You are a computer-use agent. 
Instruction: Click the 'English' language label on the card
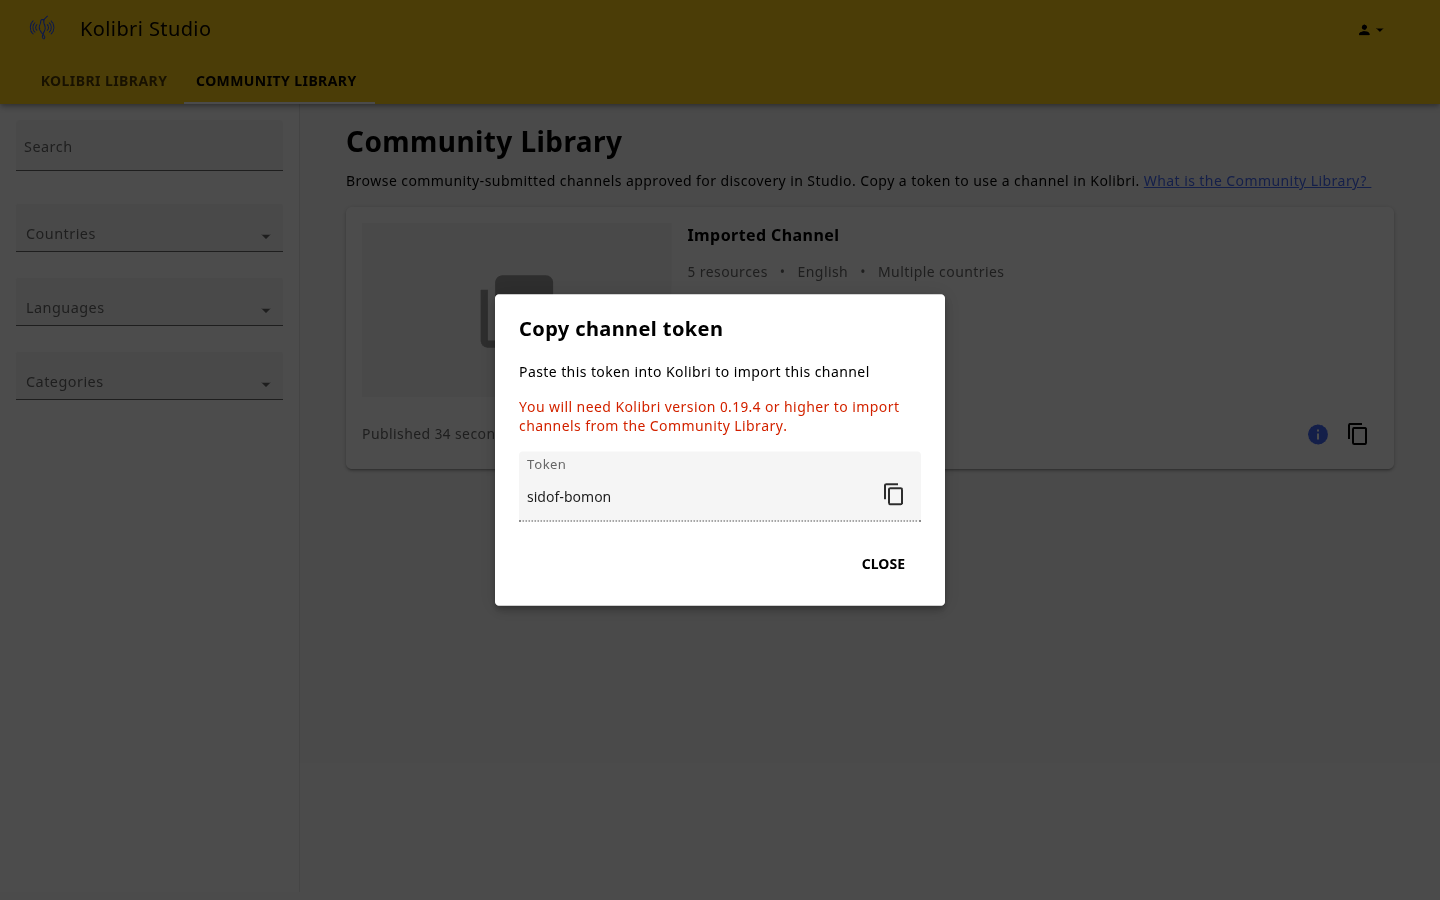(x=822, y=272)
